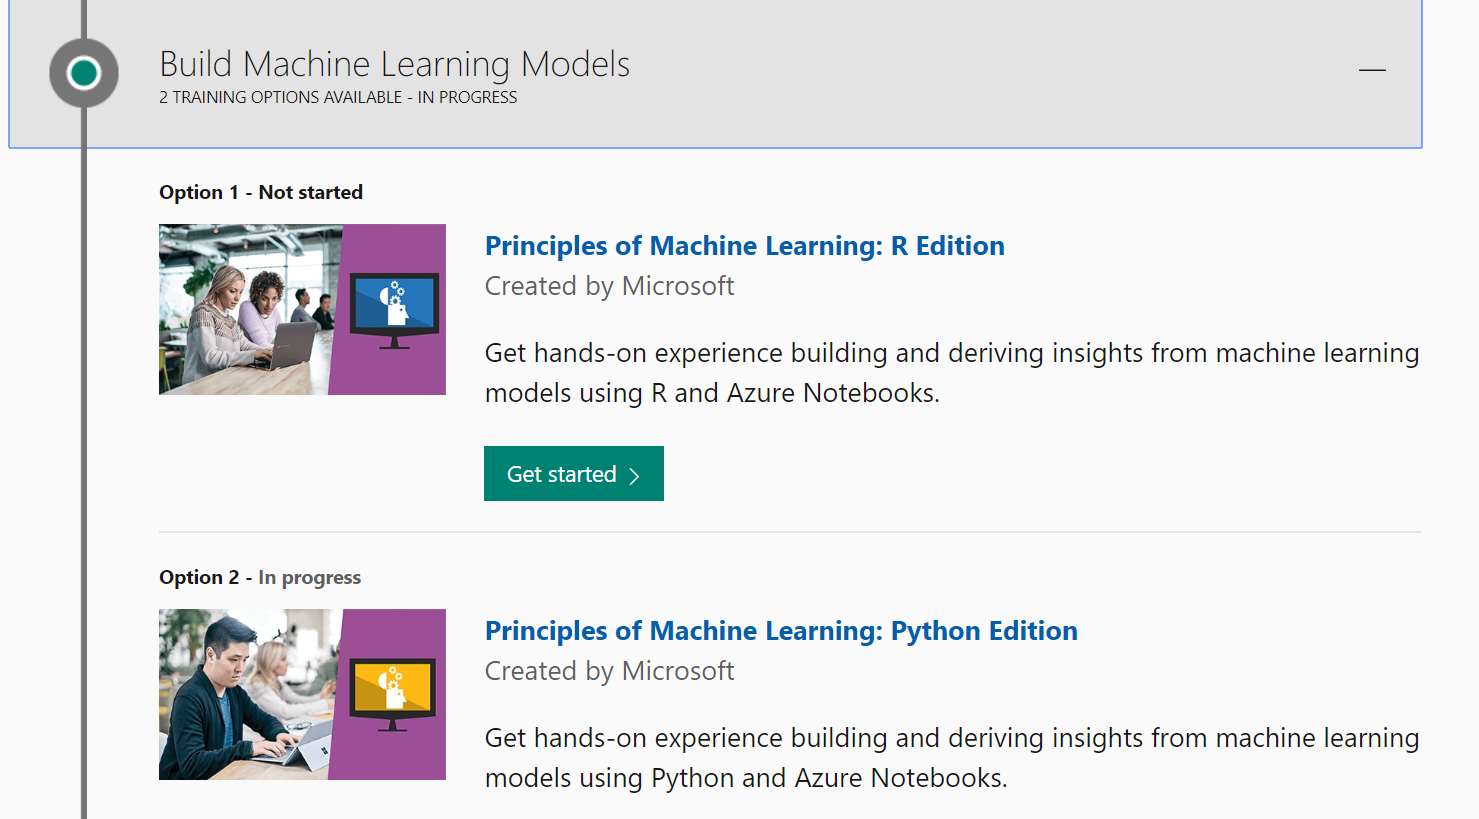Screen dimensions: 1479x819
Task: Click the chevron arrow on Get started
Action: point(634,476)
